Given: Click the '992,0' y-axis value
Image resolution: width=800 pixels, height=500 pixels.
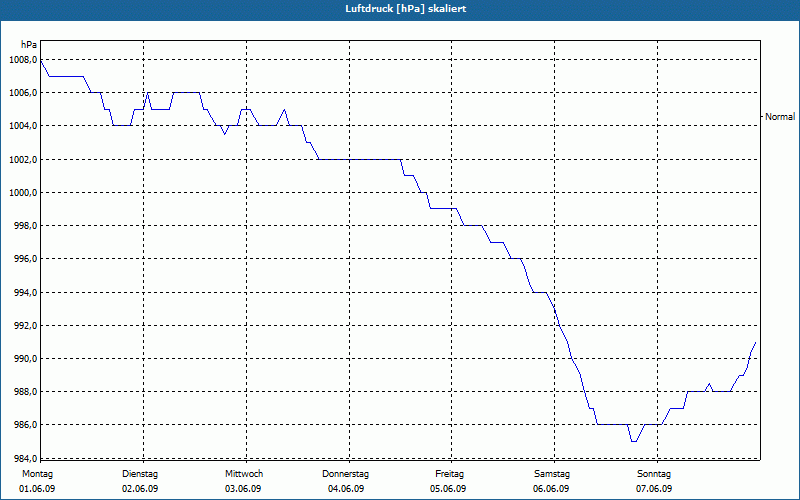Looking at the screenshot, I should point(26,326).
